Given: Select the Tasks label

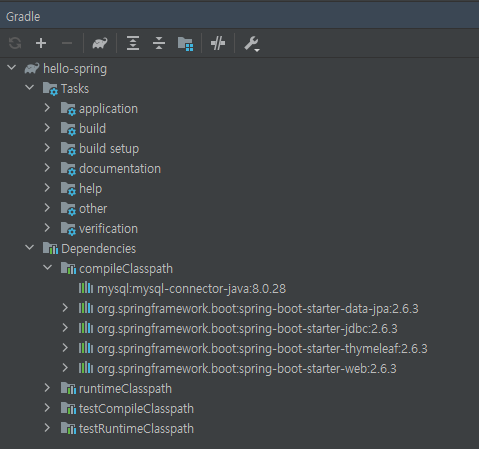Looking at the screenshot, I should 75,89.
